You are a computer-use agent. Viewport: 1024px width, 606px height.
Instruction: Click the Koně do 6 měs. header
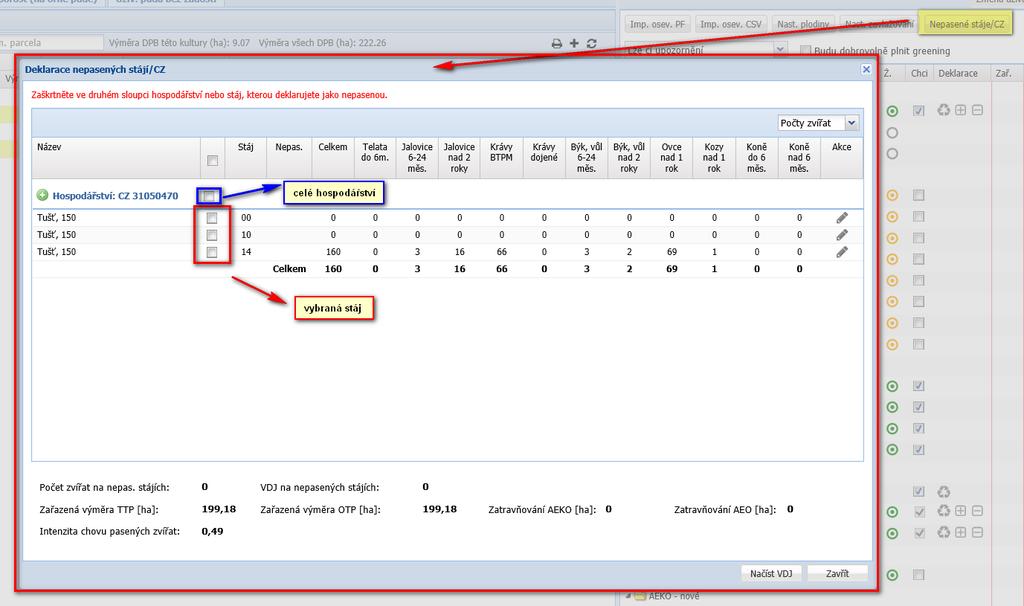756,157
